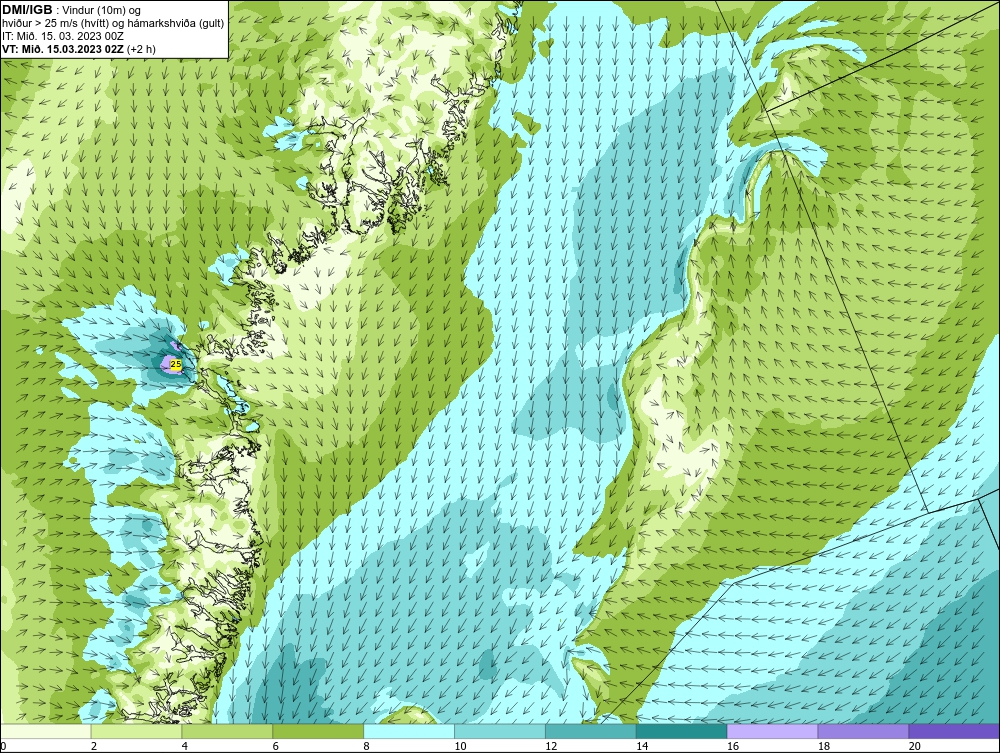Select the 18–20 m/s legend color
The image size is (1000, 753).
coord(864,731)
